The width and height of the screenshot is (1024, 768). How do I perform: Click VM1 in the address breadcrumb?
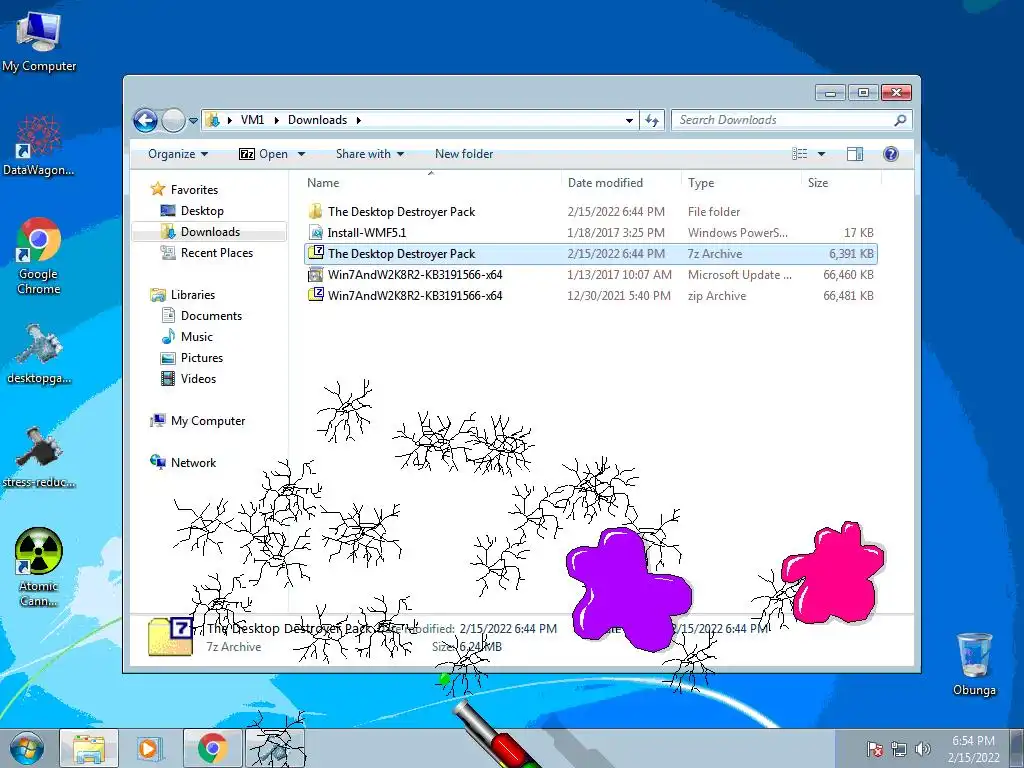point(253,120)
